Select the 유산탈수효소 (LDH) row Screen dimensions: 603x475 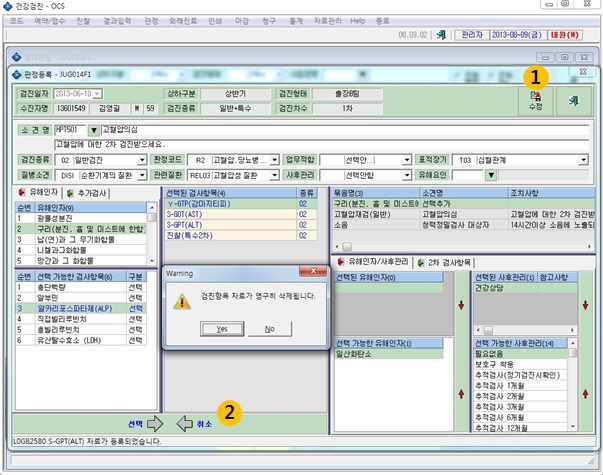point(81,340)
